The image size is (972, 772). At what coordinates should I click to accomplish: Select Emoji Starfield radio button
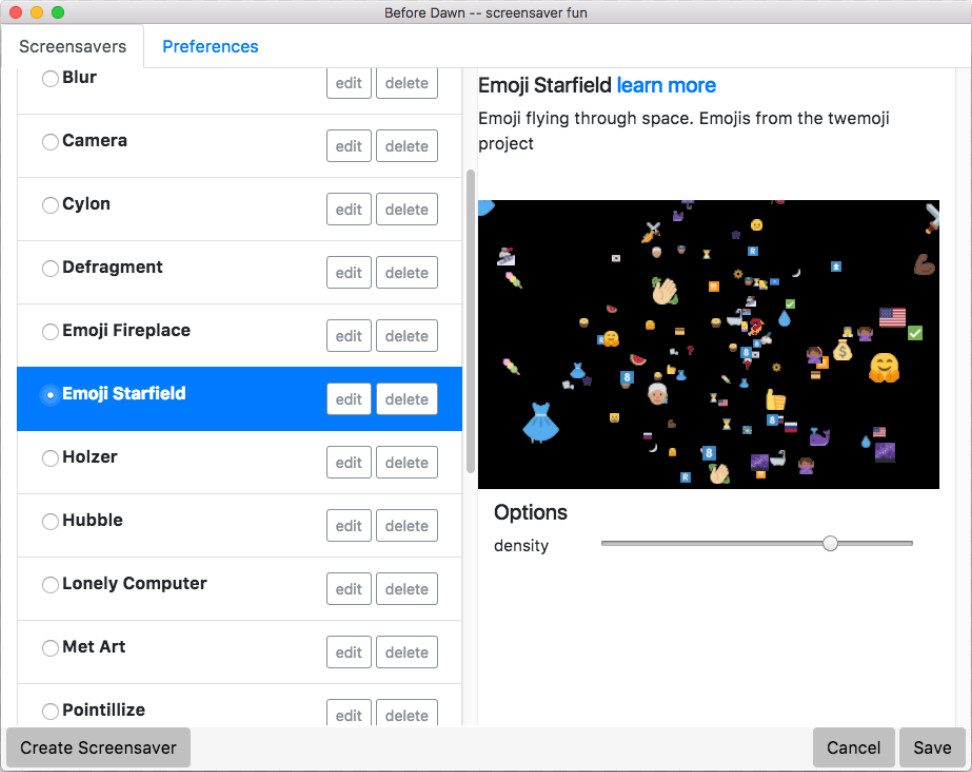click(x=50, y=395)
